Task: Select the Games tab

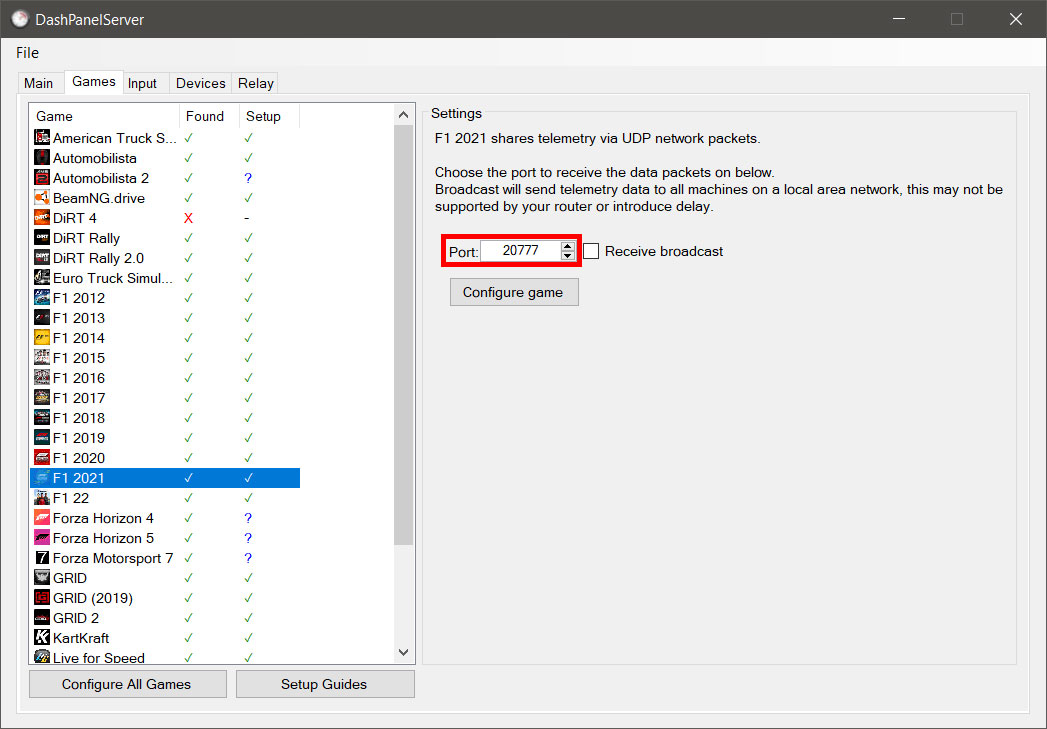Action: coord(93,81)
